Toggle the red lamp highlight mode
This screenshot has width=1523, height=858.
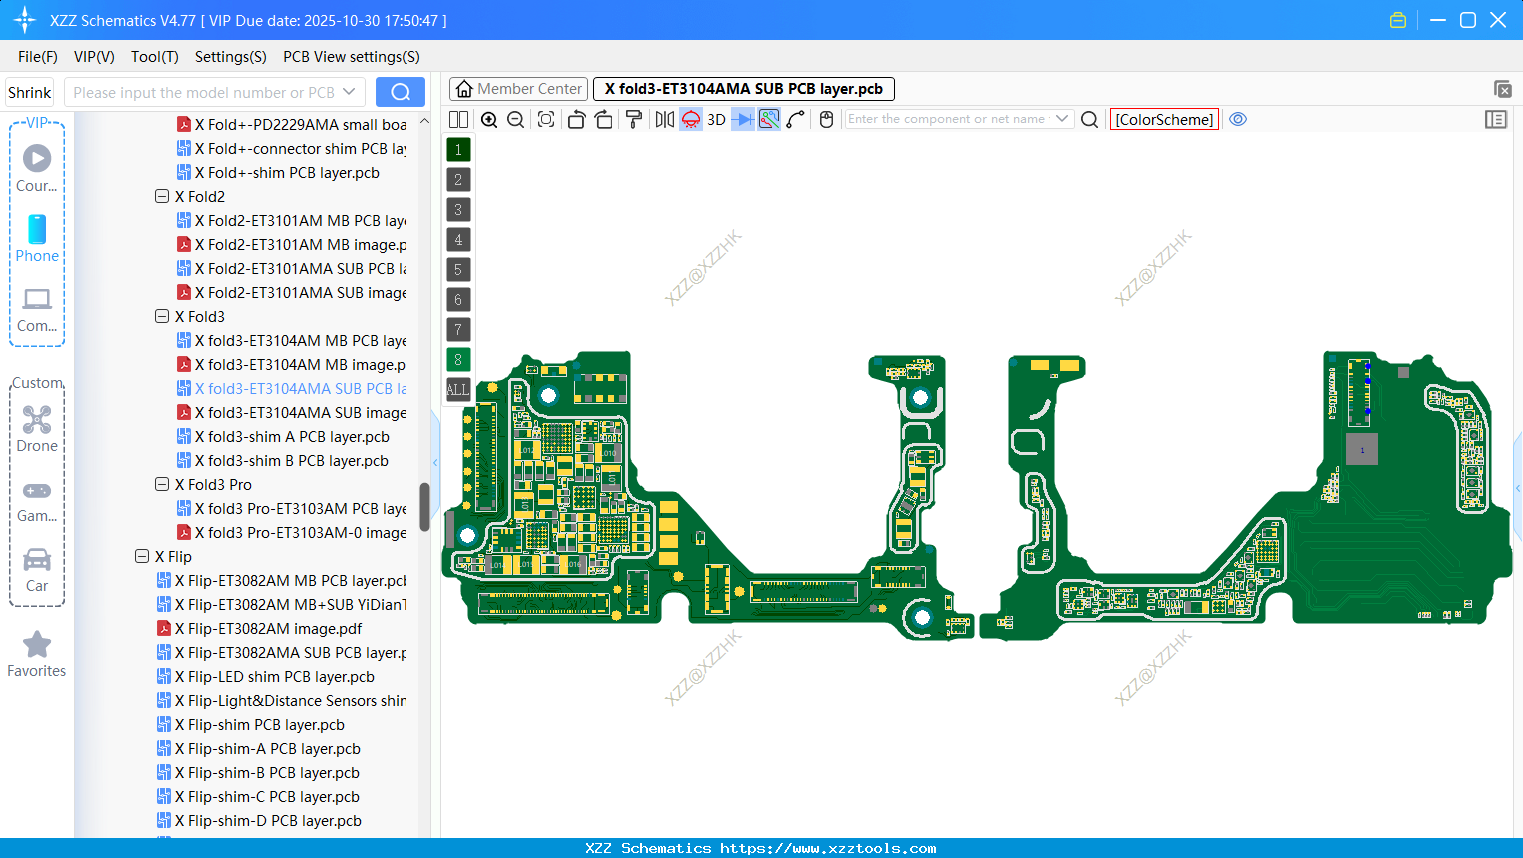[x=690, y=119]
